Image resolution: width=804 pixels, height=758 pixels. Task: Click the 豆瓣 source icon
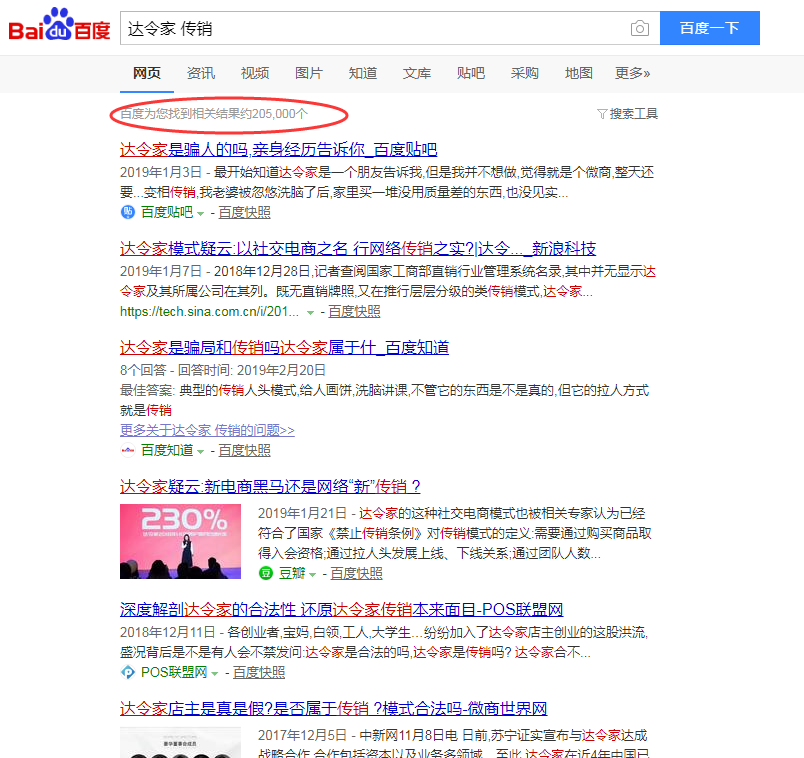[x=266, y=573]
